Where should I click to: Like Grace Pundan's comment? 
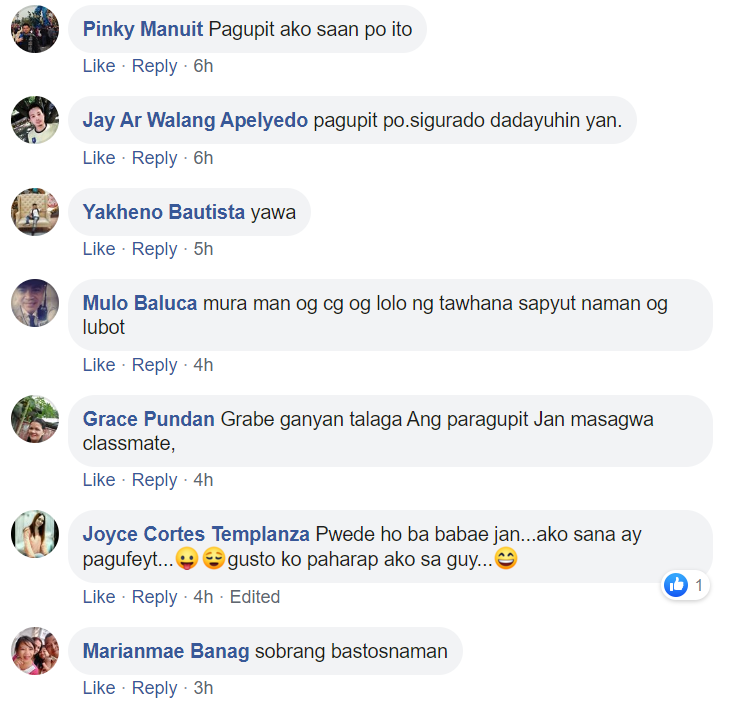99,480
